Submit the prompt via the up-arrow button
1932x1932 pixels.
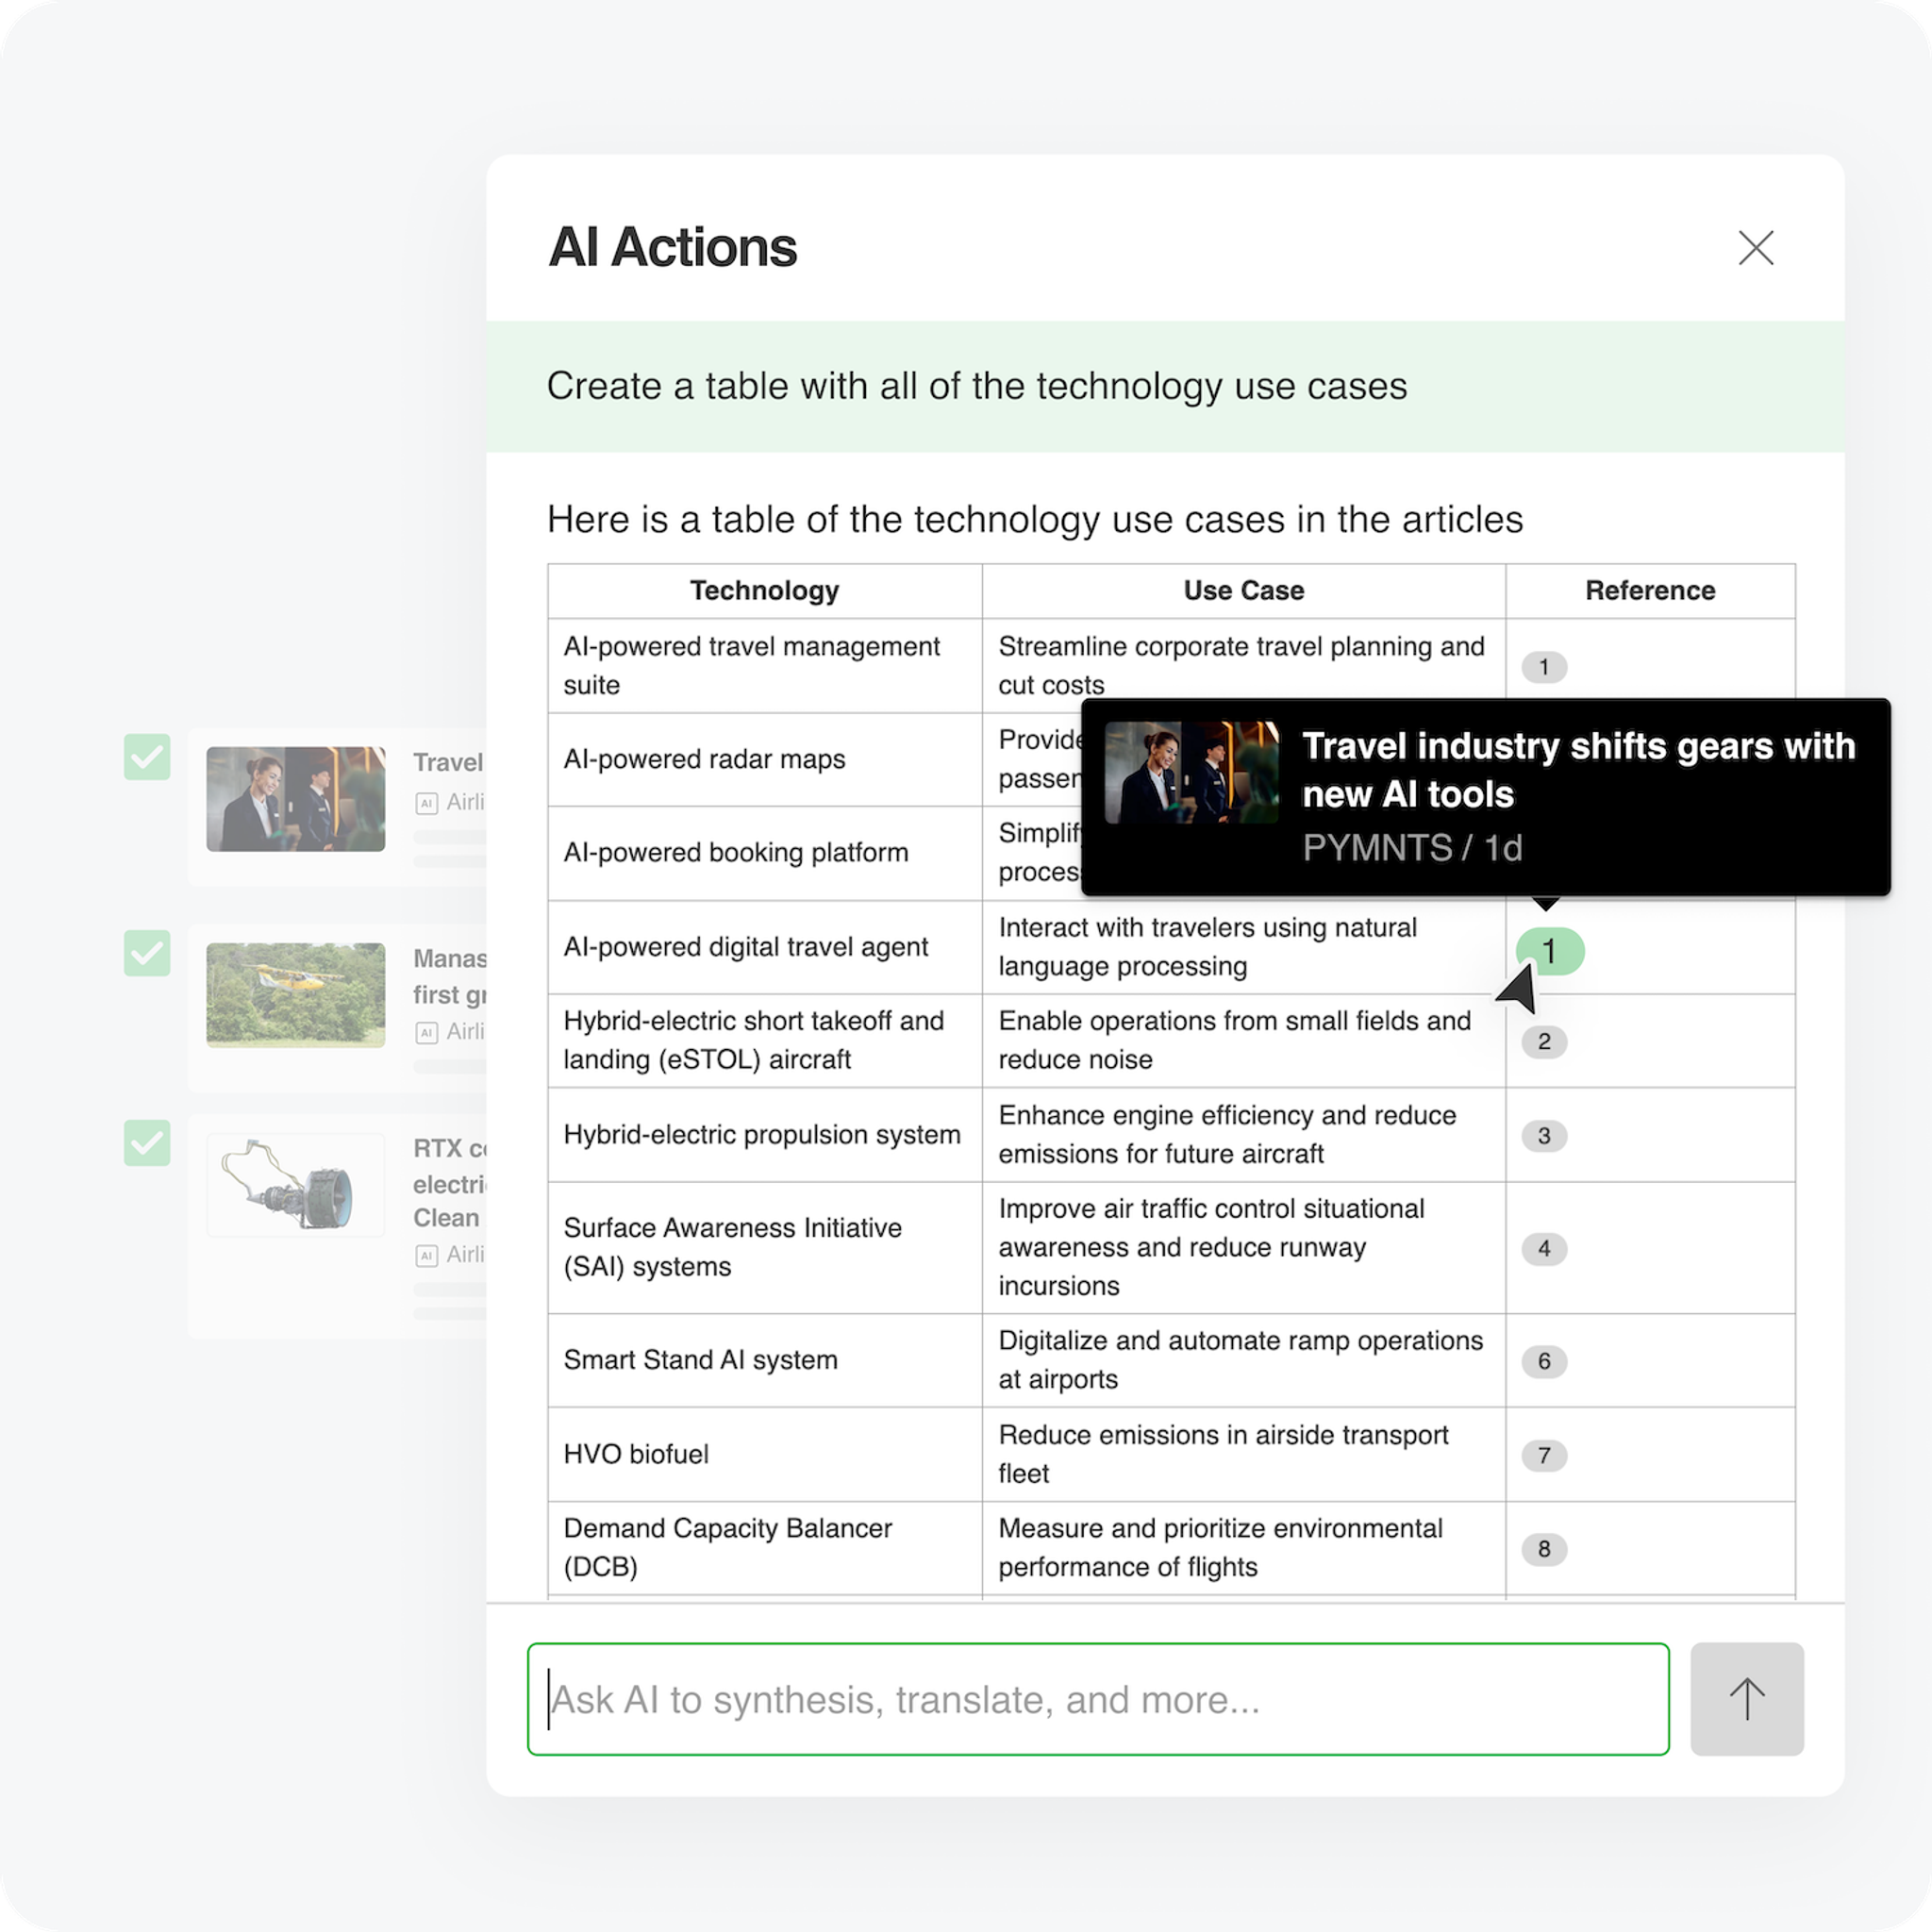point(1747,1699)
